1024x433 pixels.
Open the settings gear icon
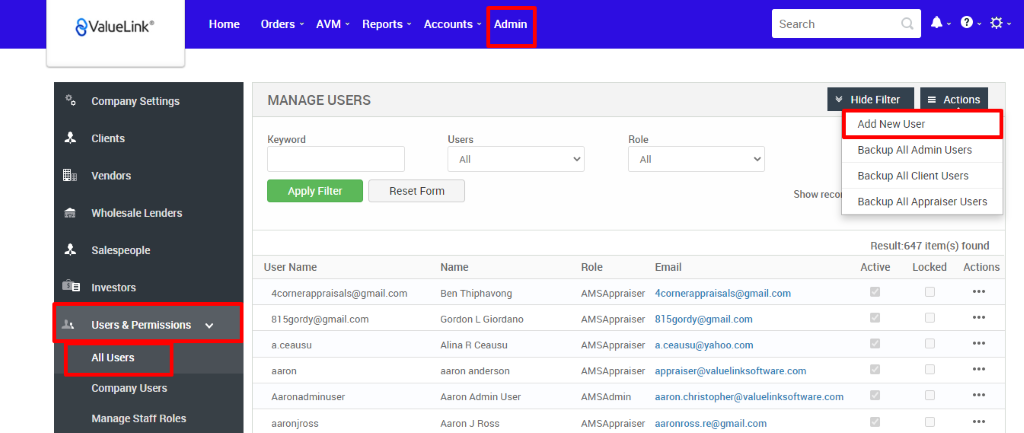click(995, 23)
